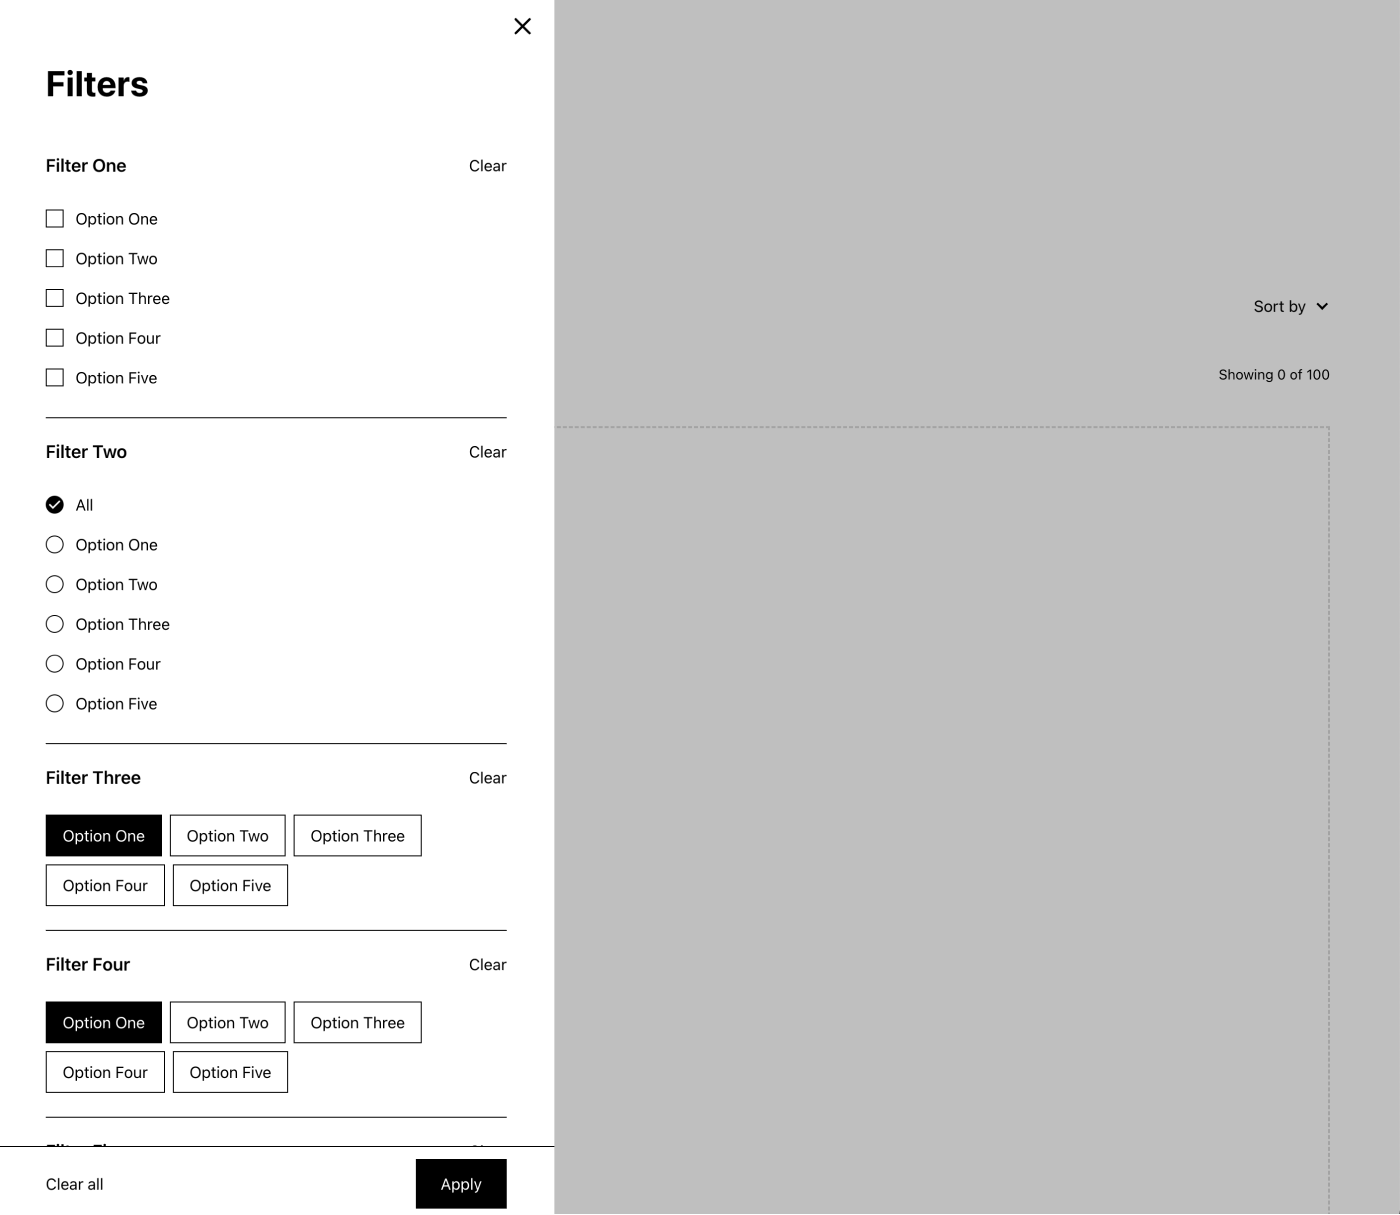
Task: Click the Showing 0 of 100 text
Action: coord(1274,375)
